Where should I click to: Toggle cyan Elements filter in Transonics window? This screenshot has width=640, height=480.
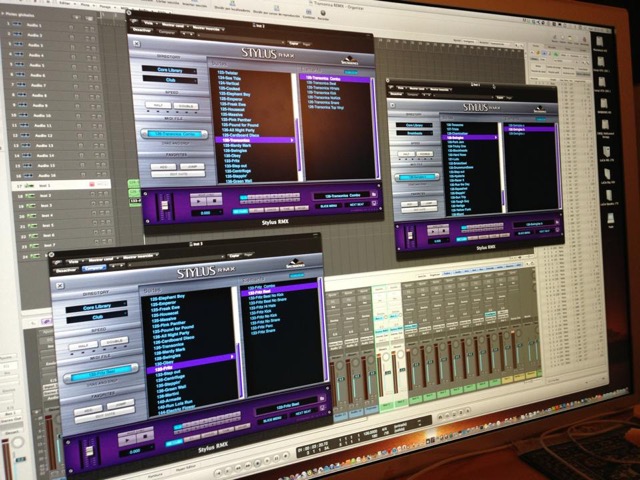pyautogui.click(x=351, y=72)
